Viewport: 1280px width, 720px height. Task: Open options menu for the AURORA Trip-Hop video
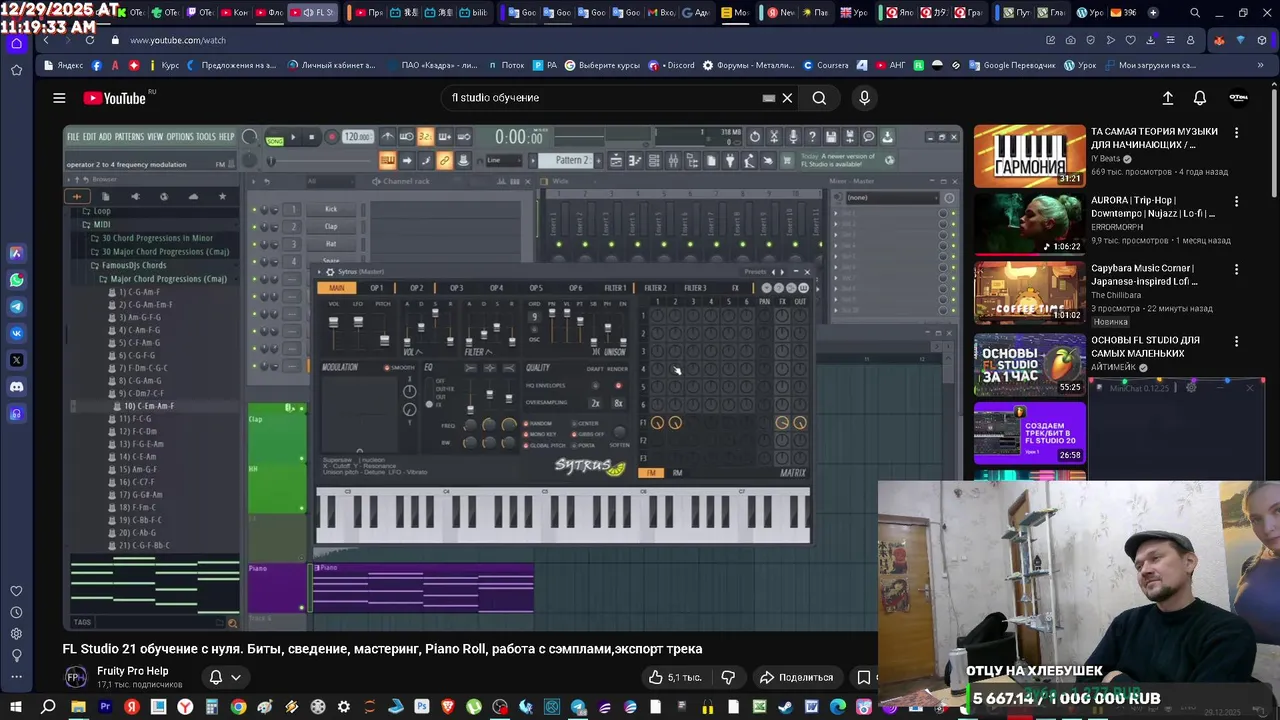tap(1236, 201)
